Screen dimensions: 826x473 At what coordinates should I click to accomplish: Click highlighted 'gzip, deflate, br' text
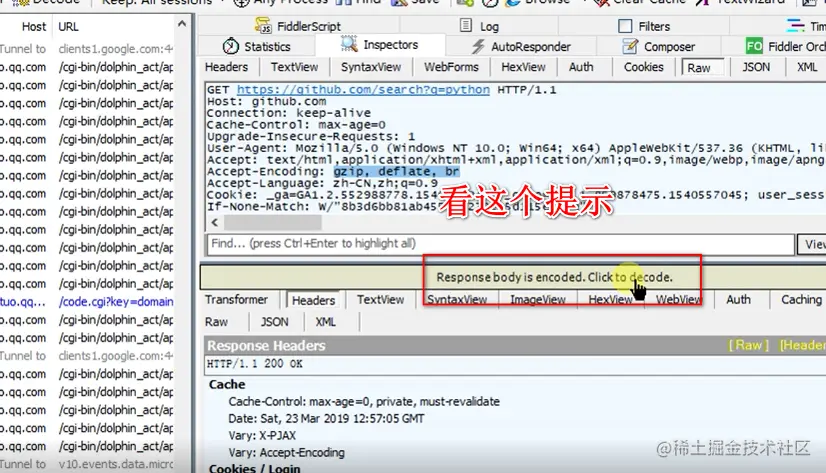click(397, 172)
